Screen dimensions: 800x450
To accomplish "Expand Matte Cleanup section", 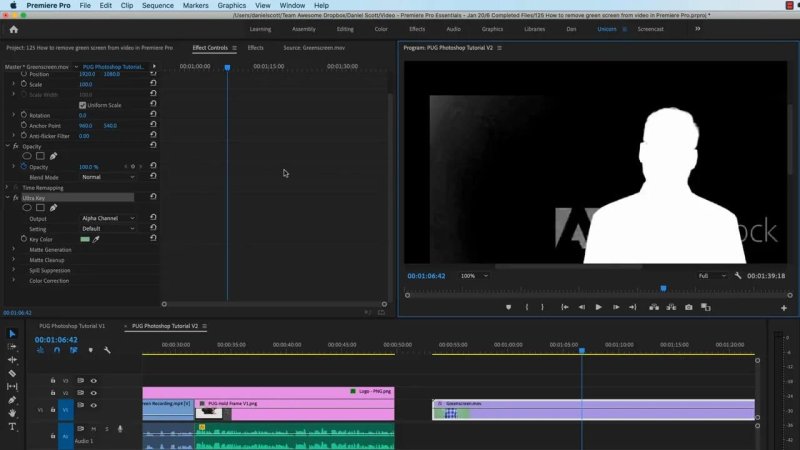I will click(13, 260).
